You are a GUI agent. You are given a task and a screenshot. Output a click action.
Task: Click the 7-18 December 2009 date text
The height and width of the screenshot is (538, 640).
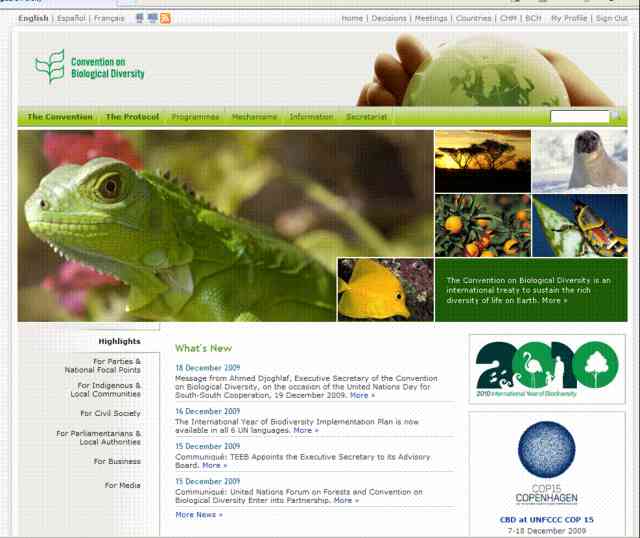click(x=547, y=531)
